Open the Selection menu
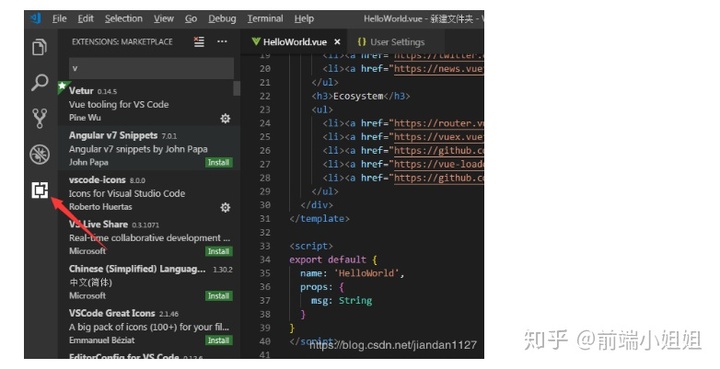The image size is (720, 369). pyautogui.click(x=124, y=19)
